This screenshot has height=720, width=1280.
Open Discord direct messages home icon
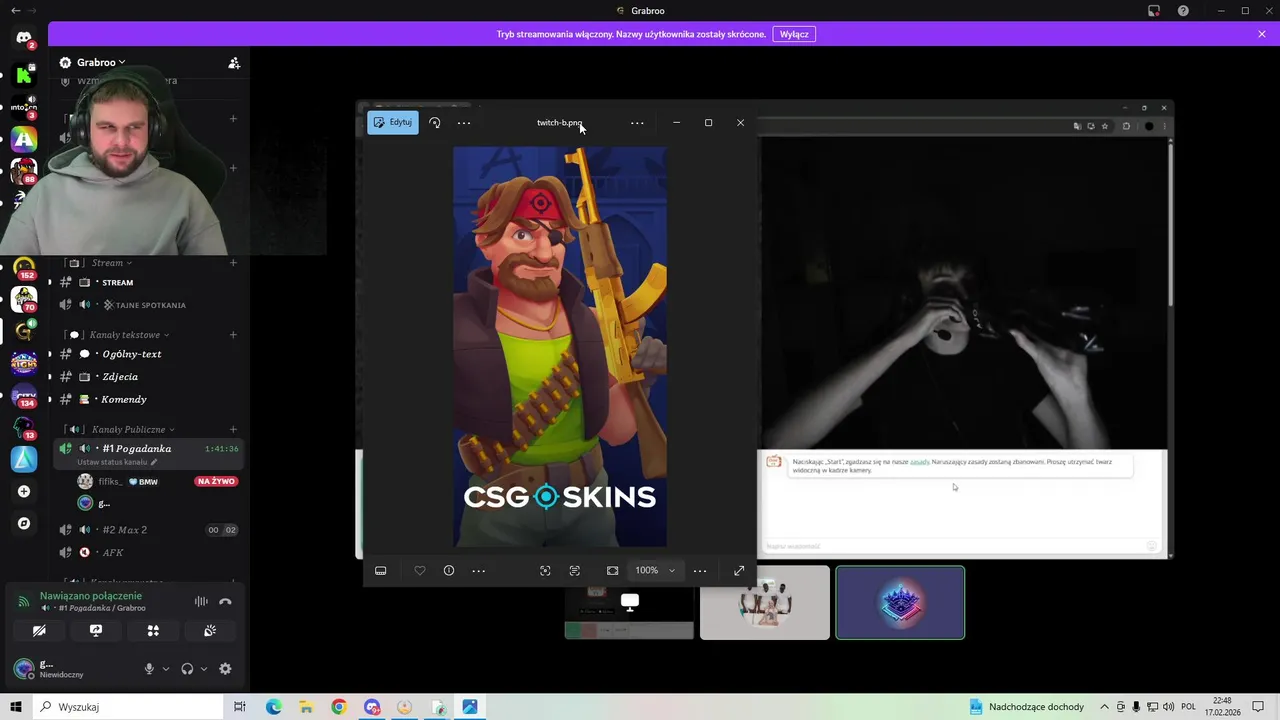click(x=24, y=38)
